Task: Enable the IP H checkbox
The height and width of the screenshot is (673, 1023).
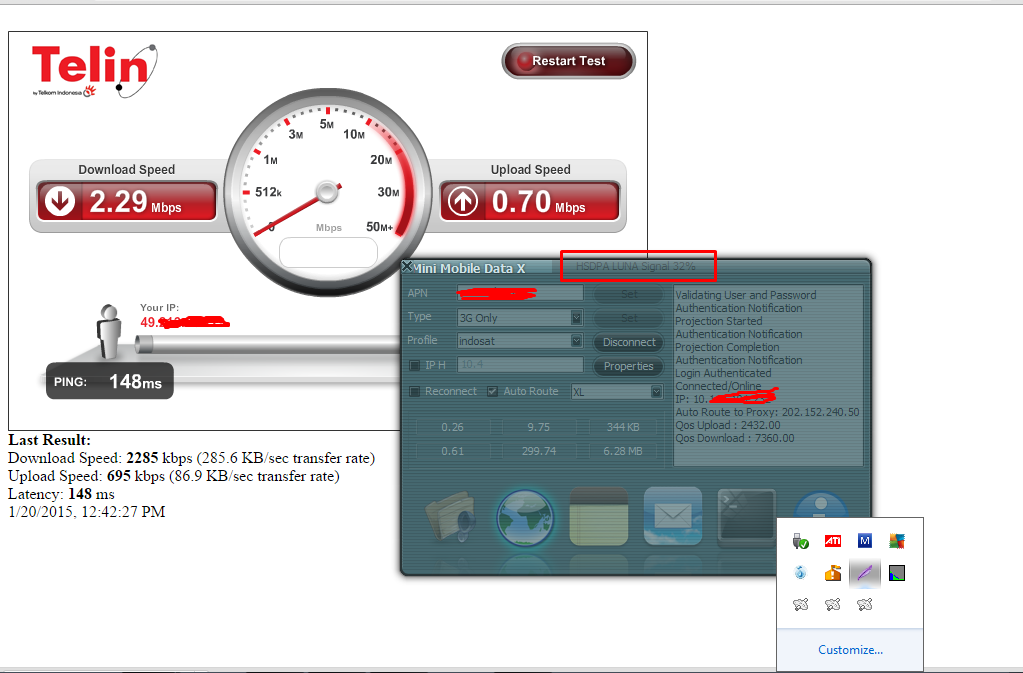Action: (x=414, y=365)
